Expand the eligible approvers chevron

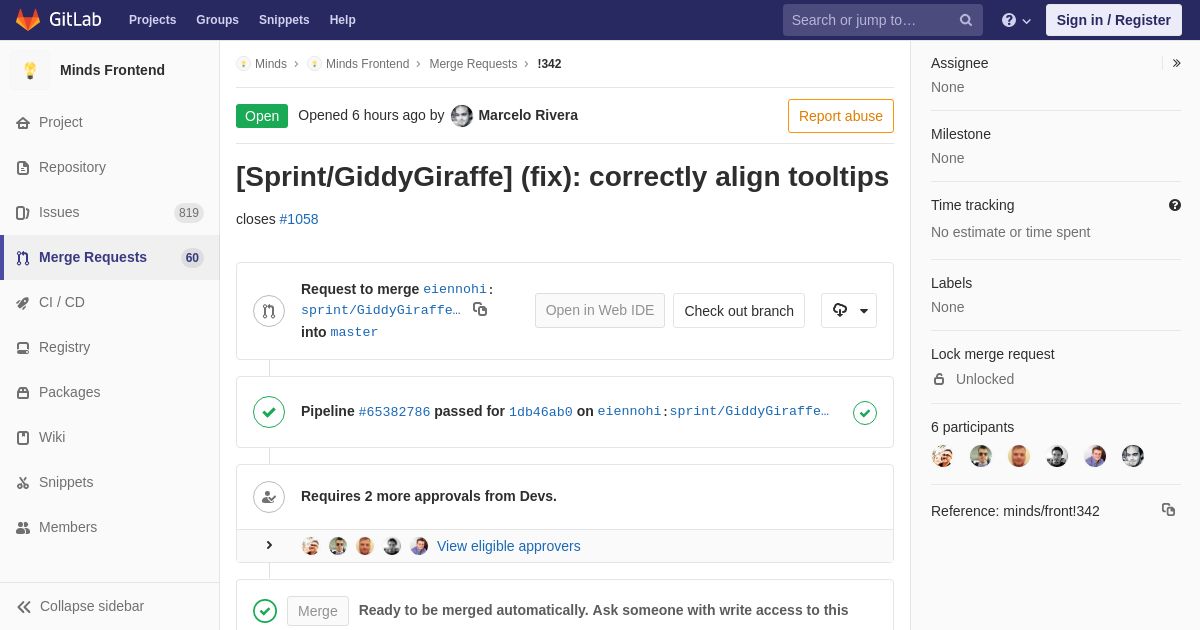[x=269, y=545]
